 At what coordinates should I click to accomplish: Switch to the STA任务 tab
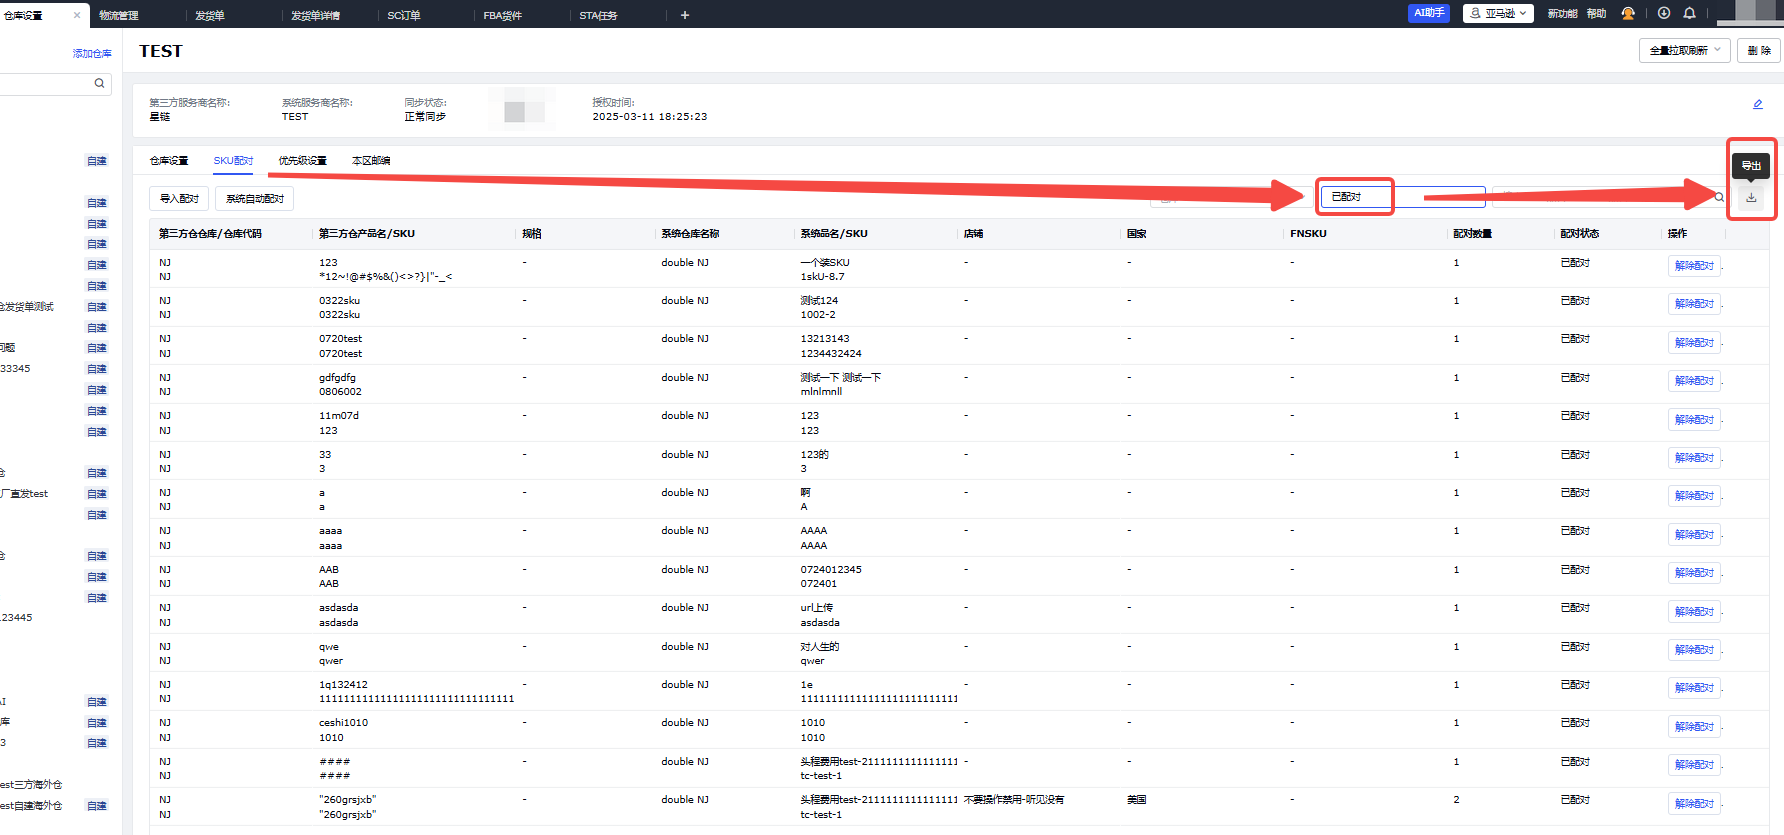coord(598,15)
